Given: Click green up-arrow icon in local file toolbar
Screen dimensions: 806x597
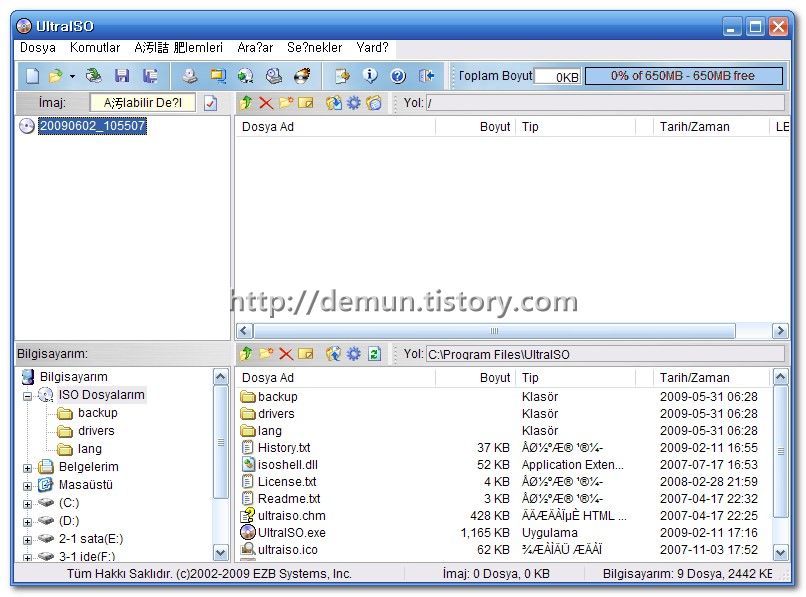Looking at the screenshot, I should click(x=246, y=354).
